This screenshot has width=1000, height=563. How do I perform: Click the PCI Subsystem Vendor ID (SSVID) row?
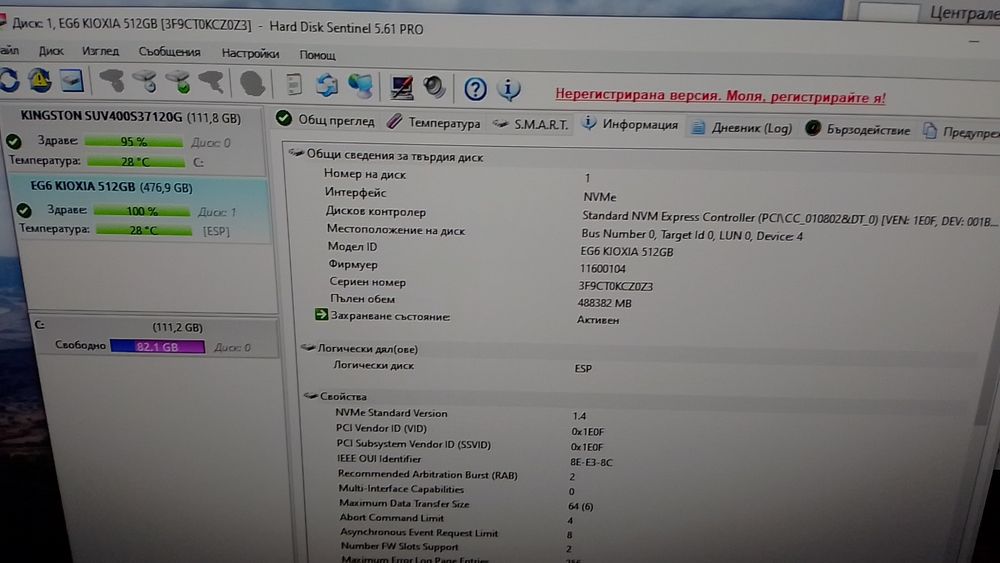(x=644, y=446)
